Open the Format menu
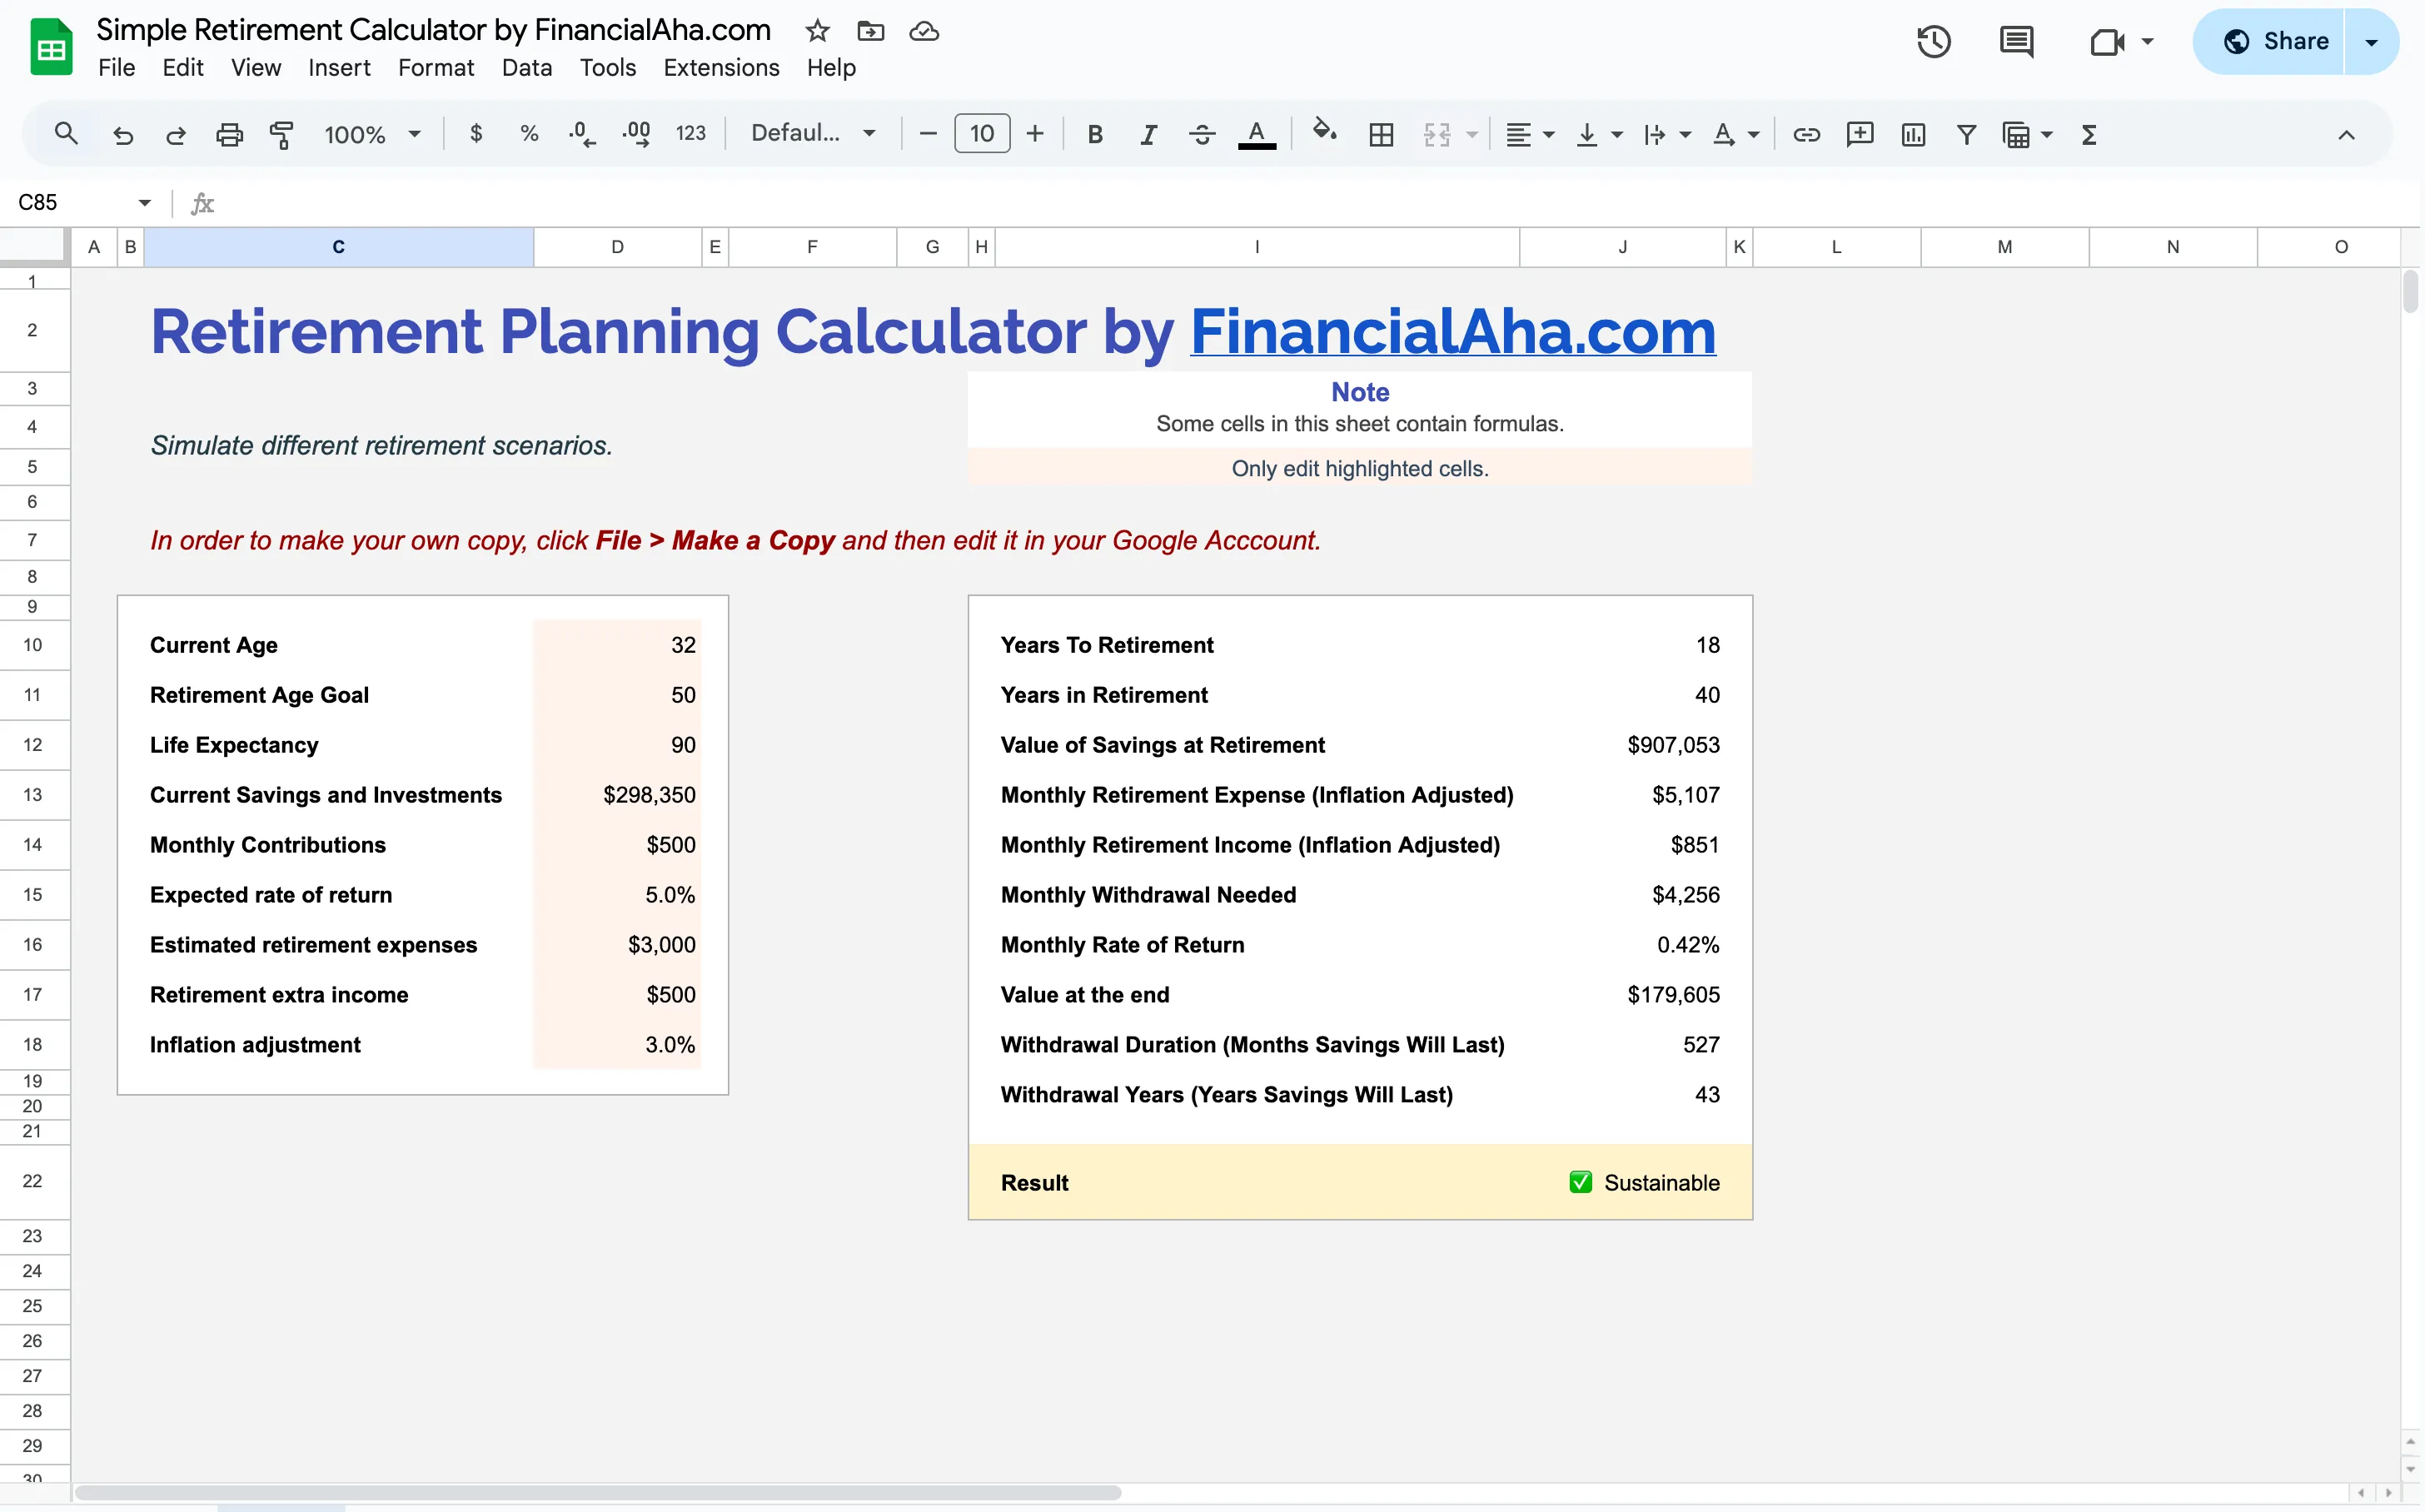 click(436, 67)
